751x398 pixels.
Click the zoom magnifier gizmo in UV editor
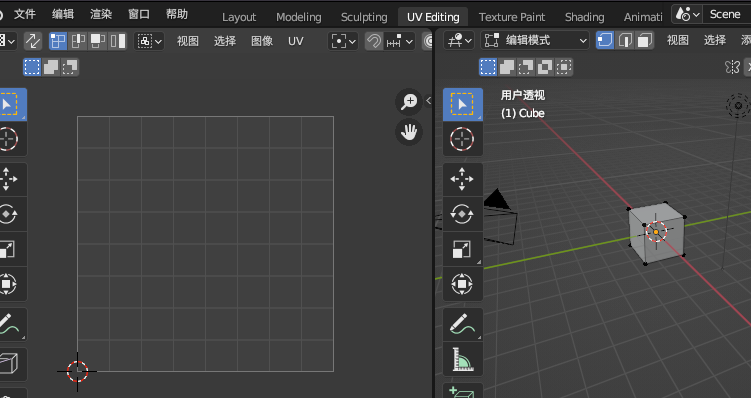click(409, 102)
